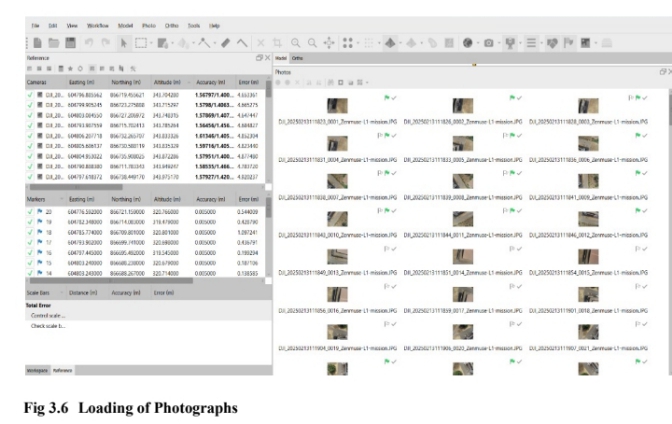Select photo thumbnail DJI_20250213111823_0001
The image size is (672, 424).
click(336, 105)
